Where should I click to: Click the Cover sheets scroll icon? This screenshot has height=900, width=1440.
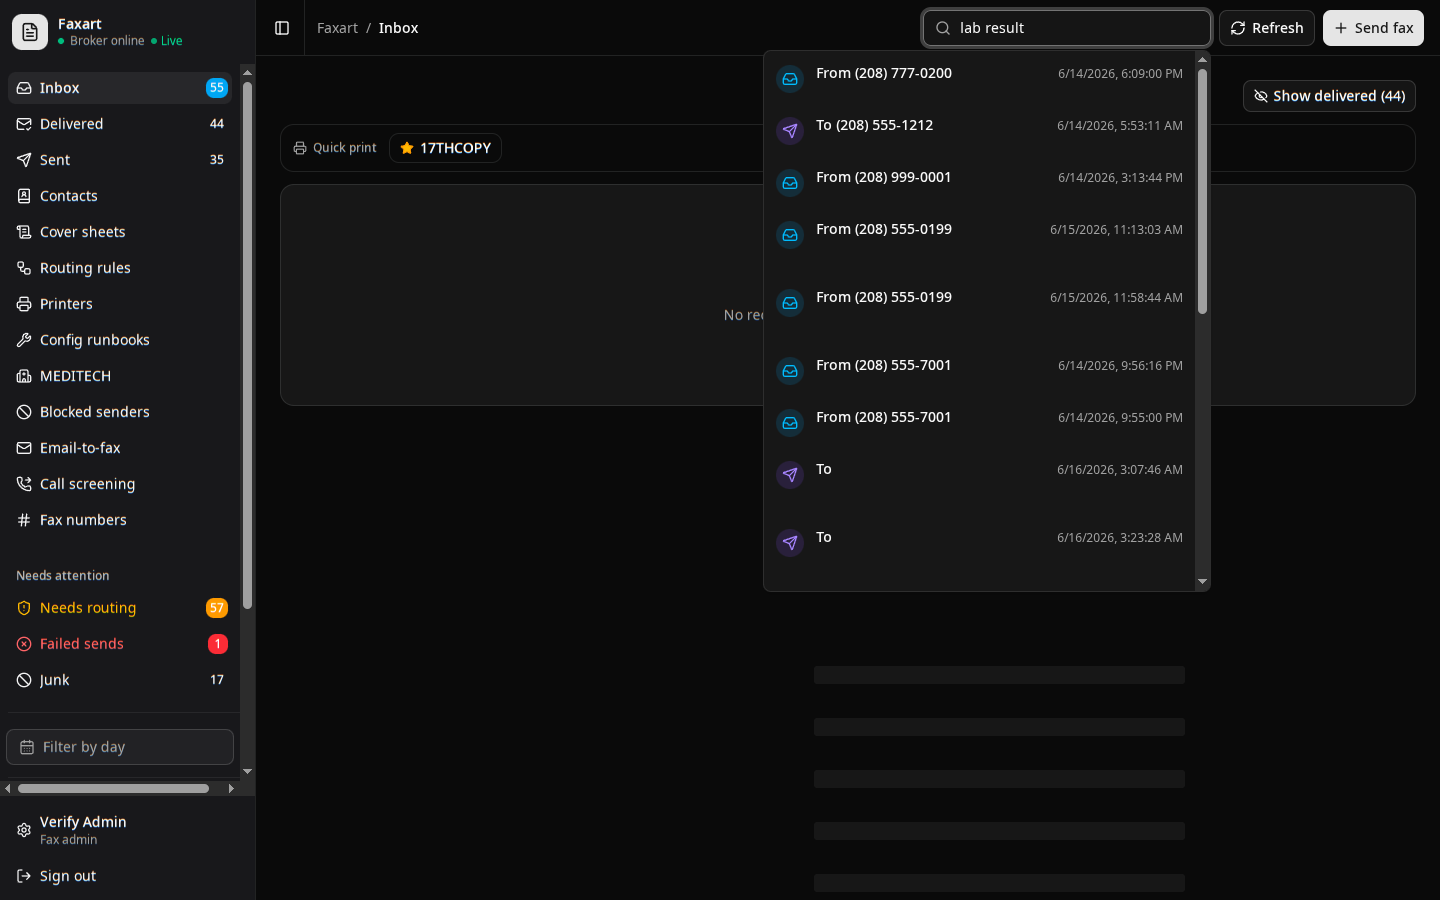tap(24, 232)
